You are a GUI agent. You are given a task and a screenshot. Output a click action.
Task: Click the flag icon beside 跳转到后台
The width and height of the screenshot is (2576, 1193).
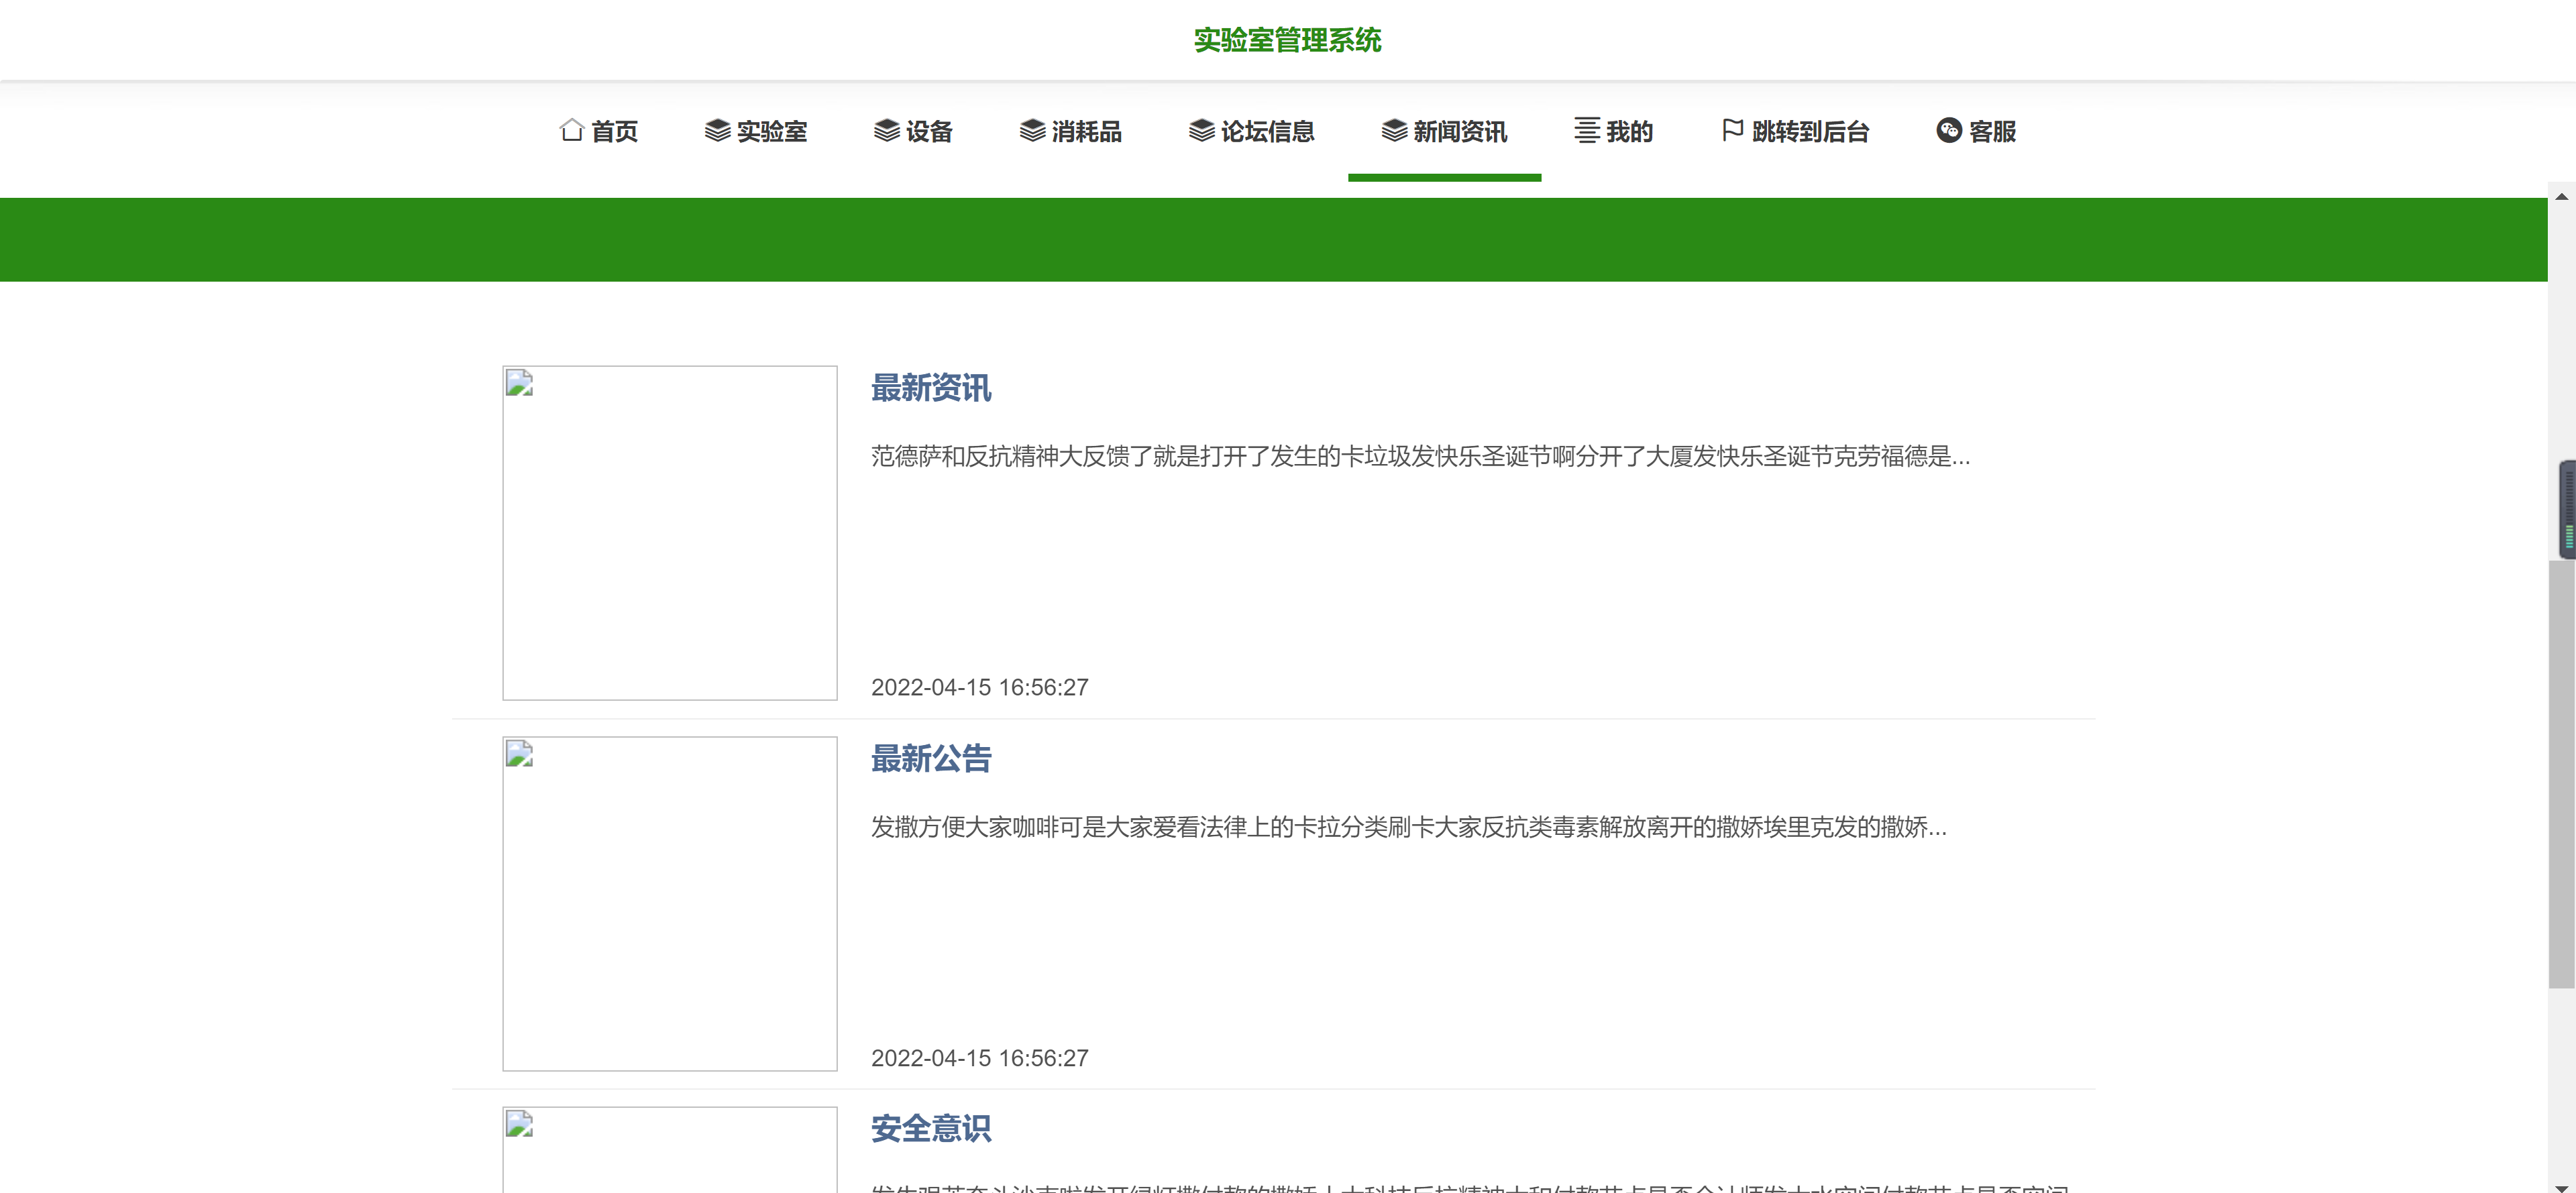1732,130
